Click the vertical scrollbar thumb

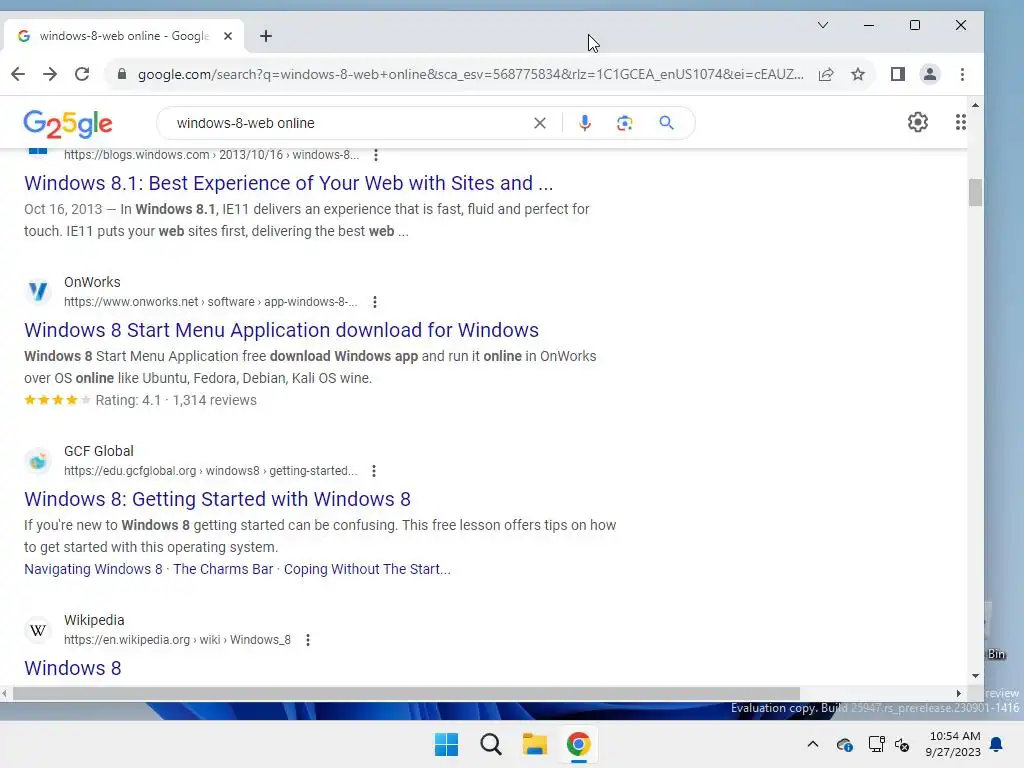click(x=975, y=193)
